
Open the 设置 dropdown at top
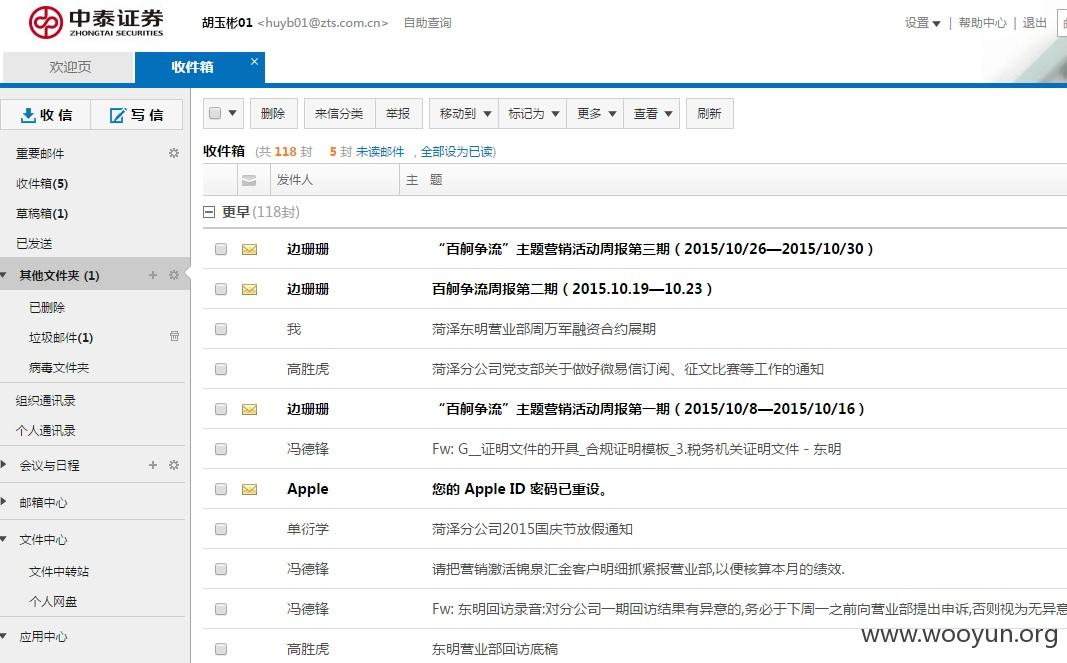point(922,23)
